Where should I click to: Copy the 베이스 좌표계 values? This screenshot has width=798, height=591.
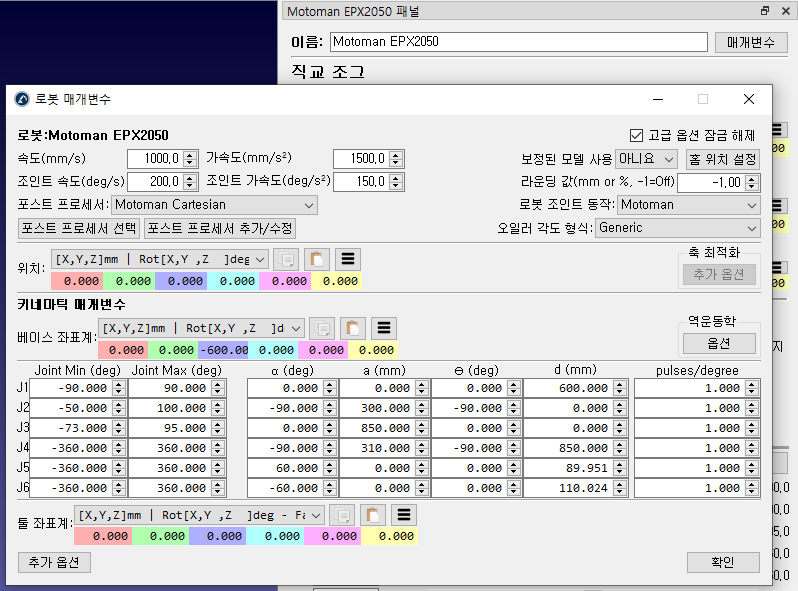322,328
